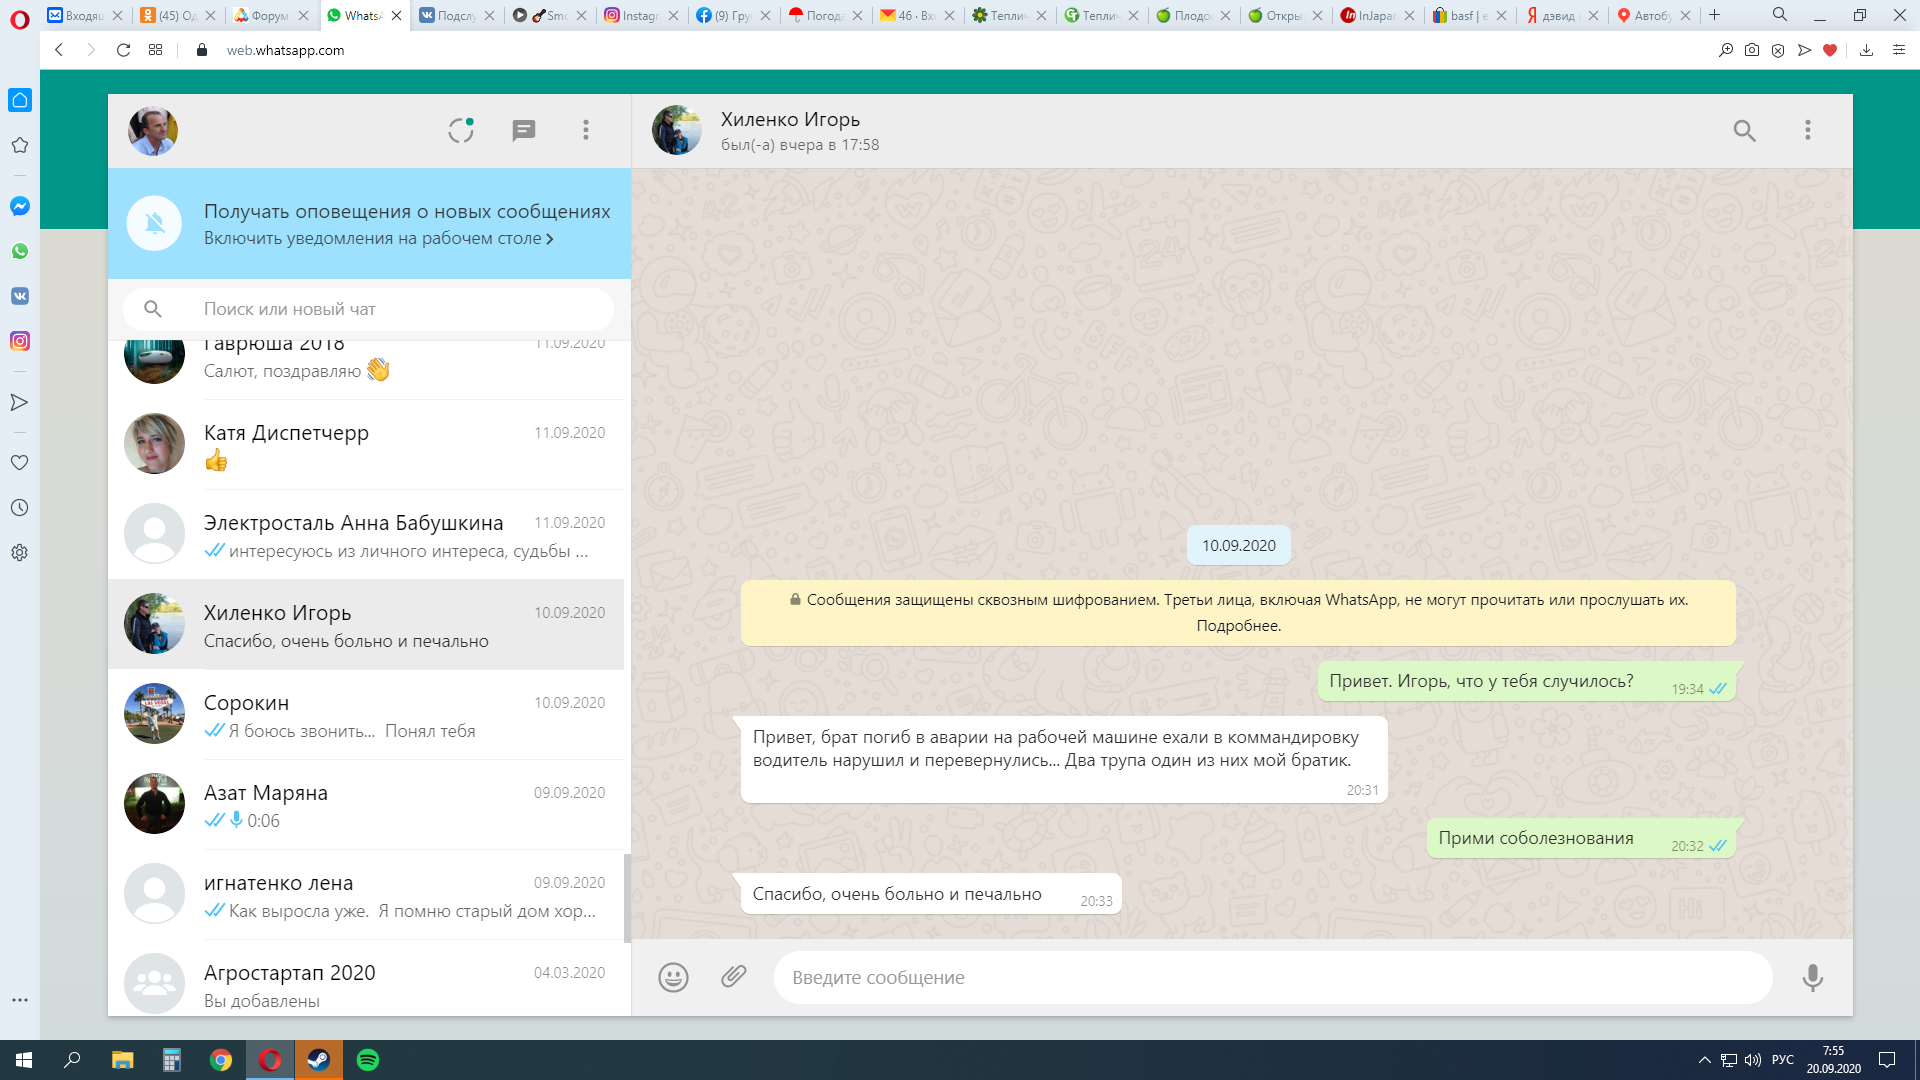Toggle Opera heart bookmark in address bar

[1830, 50]
